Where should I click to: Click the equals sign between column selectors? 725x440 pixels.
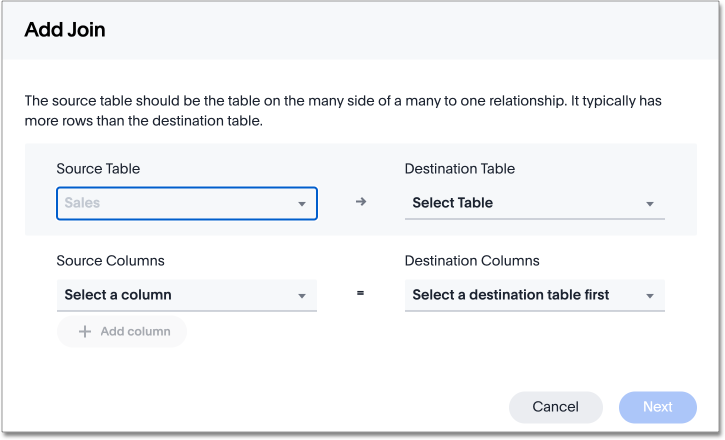pyautogui.click(x=360, y=294)
